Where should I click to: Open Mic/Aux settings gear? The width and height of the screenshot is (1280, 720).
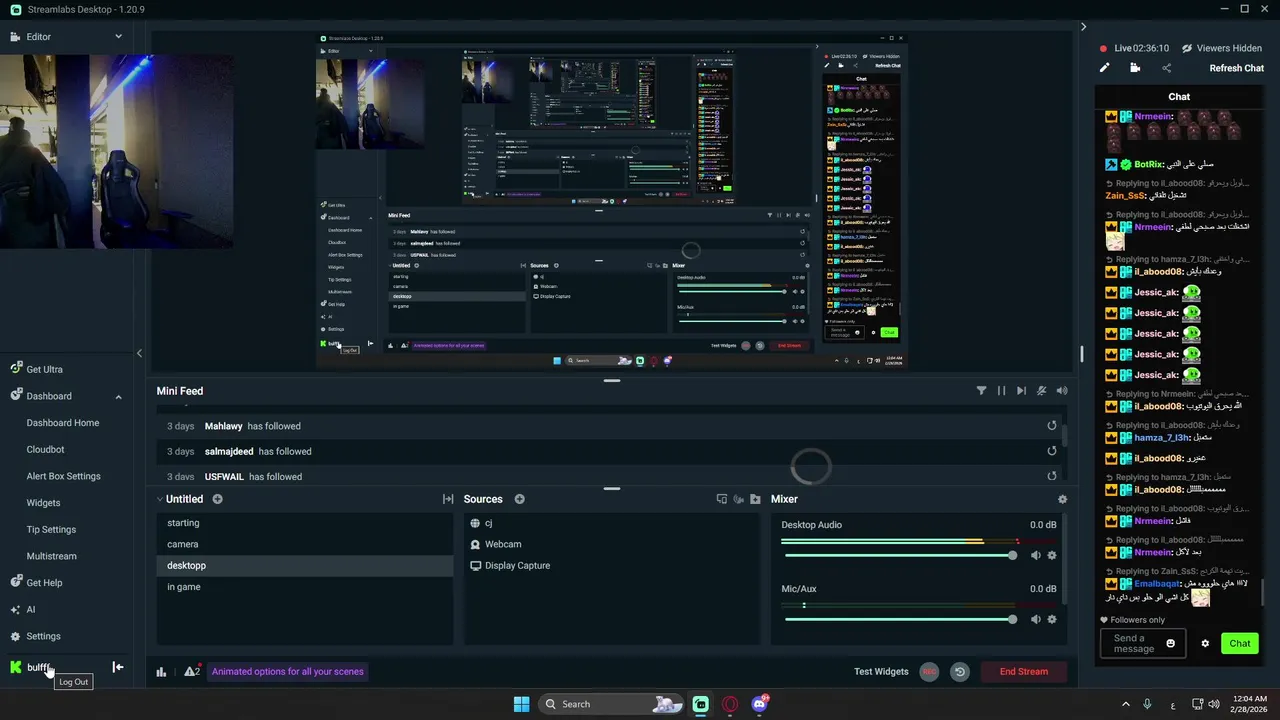click(1052, 619)
